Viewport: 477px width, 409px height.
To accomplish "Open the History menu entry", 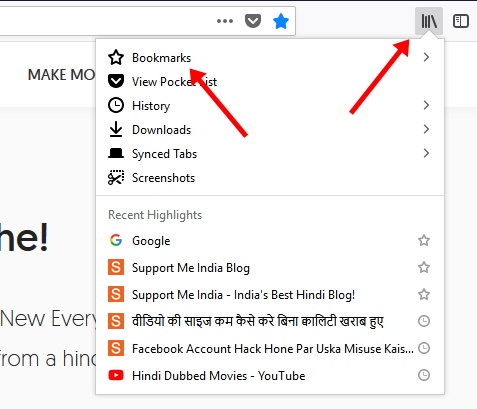I will tap(270, 105).
